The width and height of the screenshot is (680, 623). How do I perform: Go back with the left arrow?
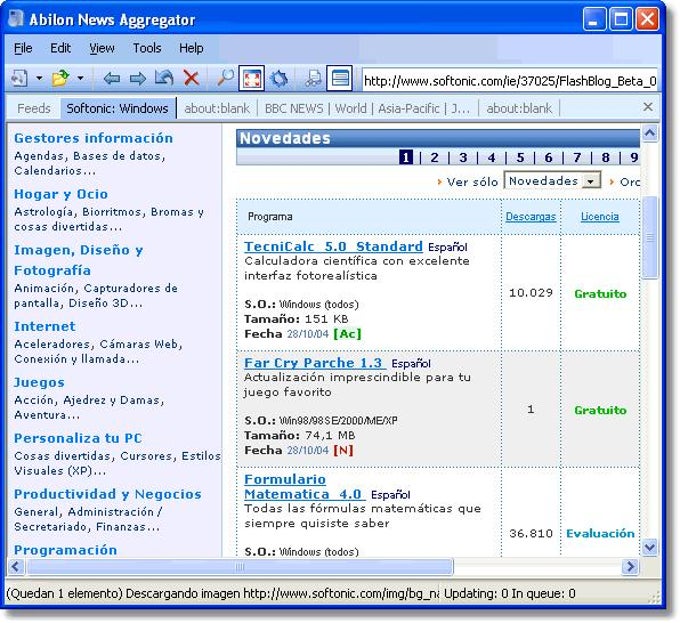pyautogui.click(x=112, y=78)
